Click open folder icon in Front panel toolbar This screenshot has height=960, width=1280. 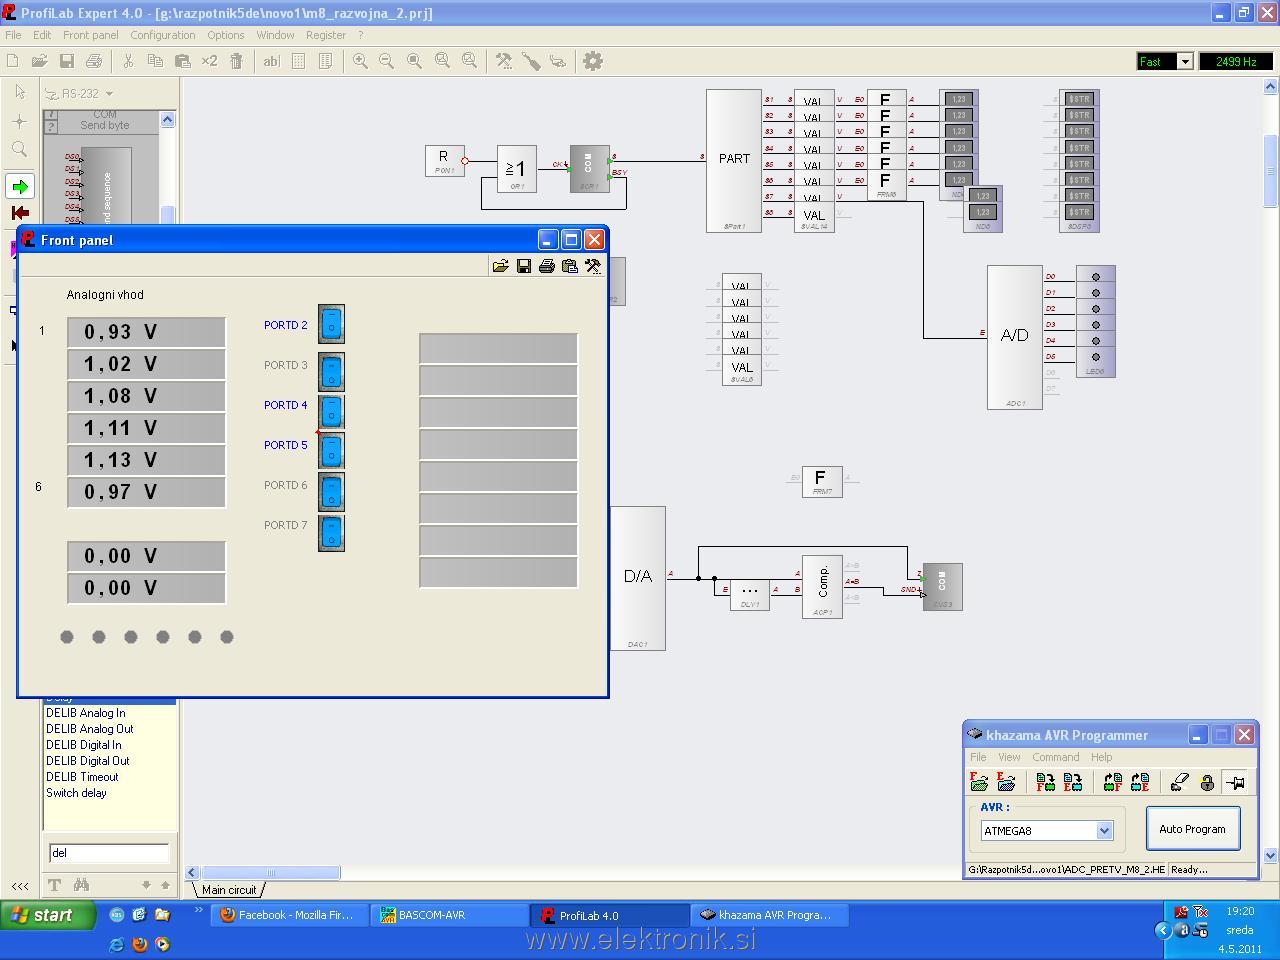500,266
